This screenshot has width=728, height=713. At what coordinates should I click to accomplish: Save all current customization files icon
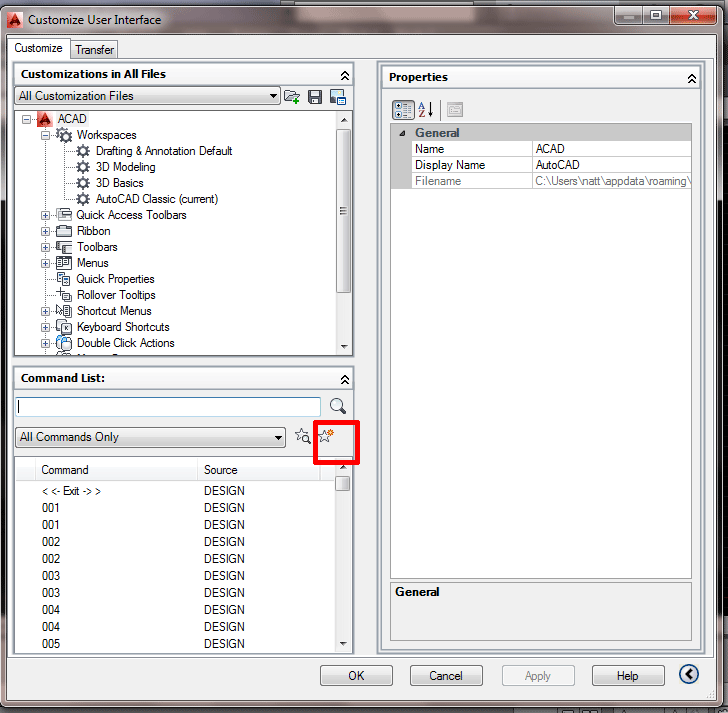point(315,97)
